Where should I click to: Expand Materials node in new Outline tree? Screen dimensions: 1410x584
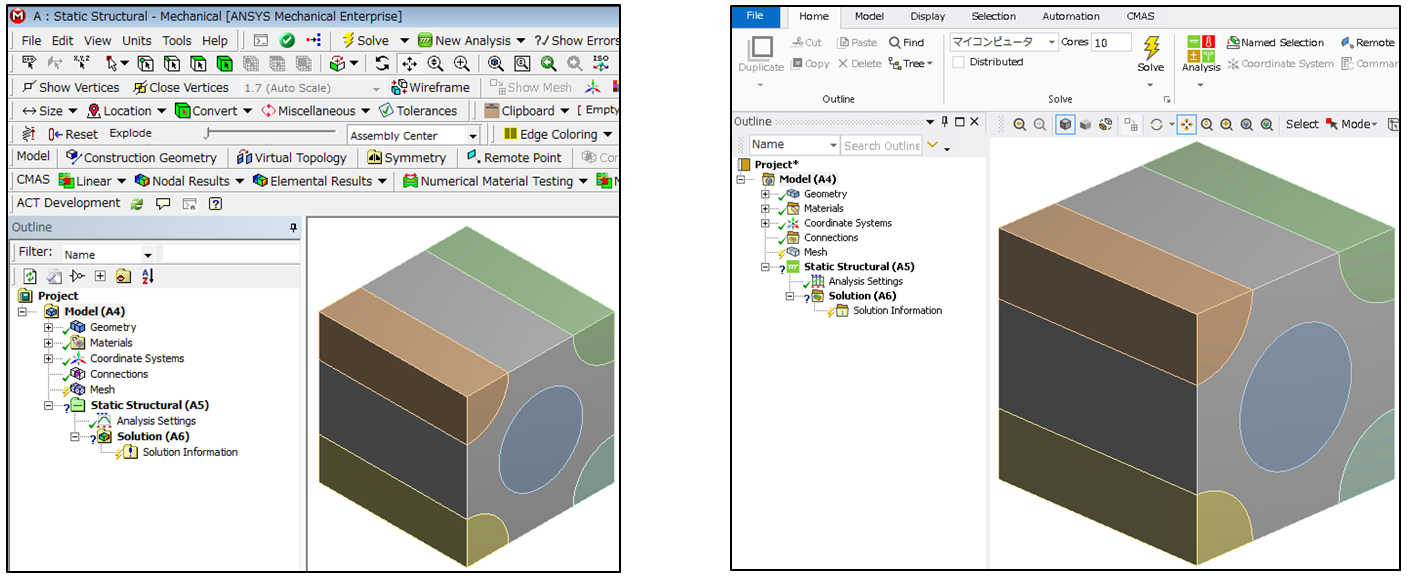(766, 208)
